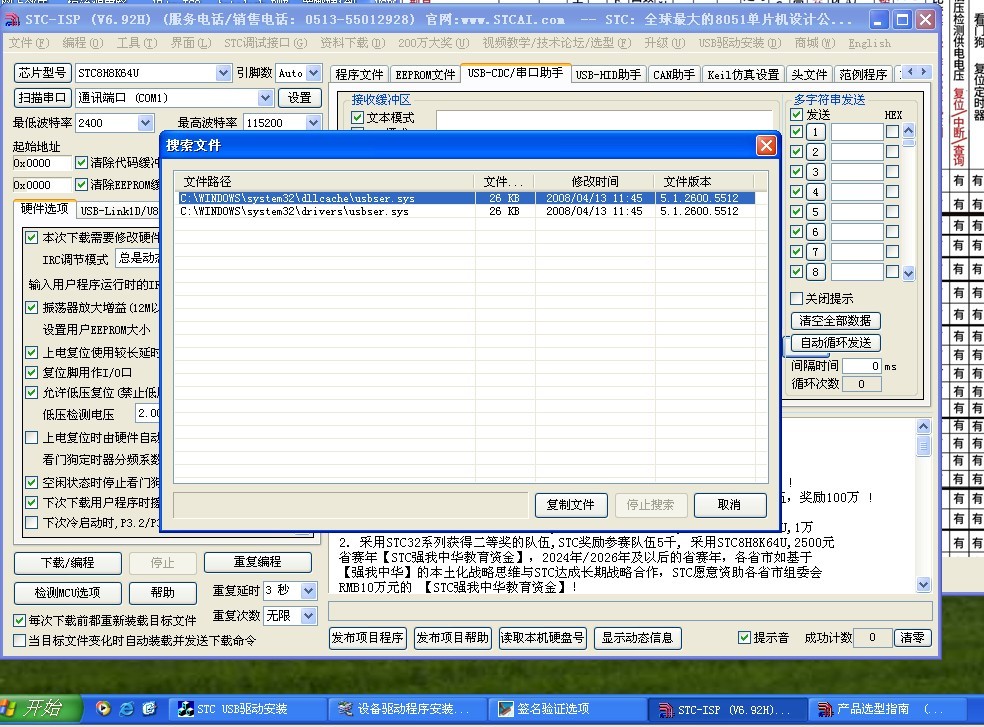Click the 自动循环发送 button
The height and width of the screenshot is (727, 984).
(835, 343)
